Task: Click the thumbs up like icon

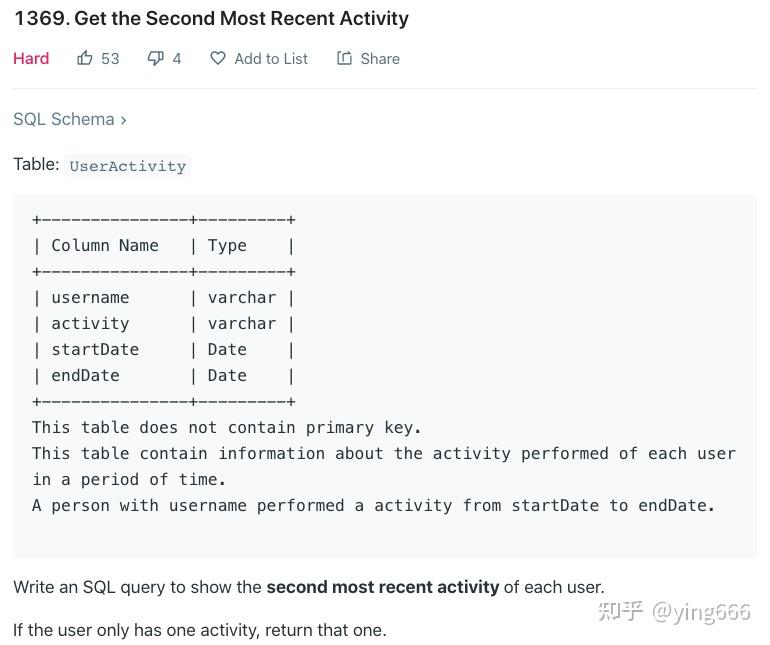Action: tap(85, 58)
